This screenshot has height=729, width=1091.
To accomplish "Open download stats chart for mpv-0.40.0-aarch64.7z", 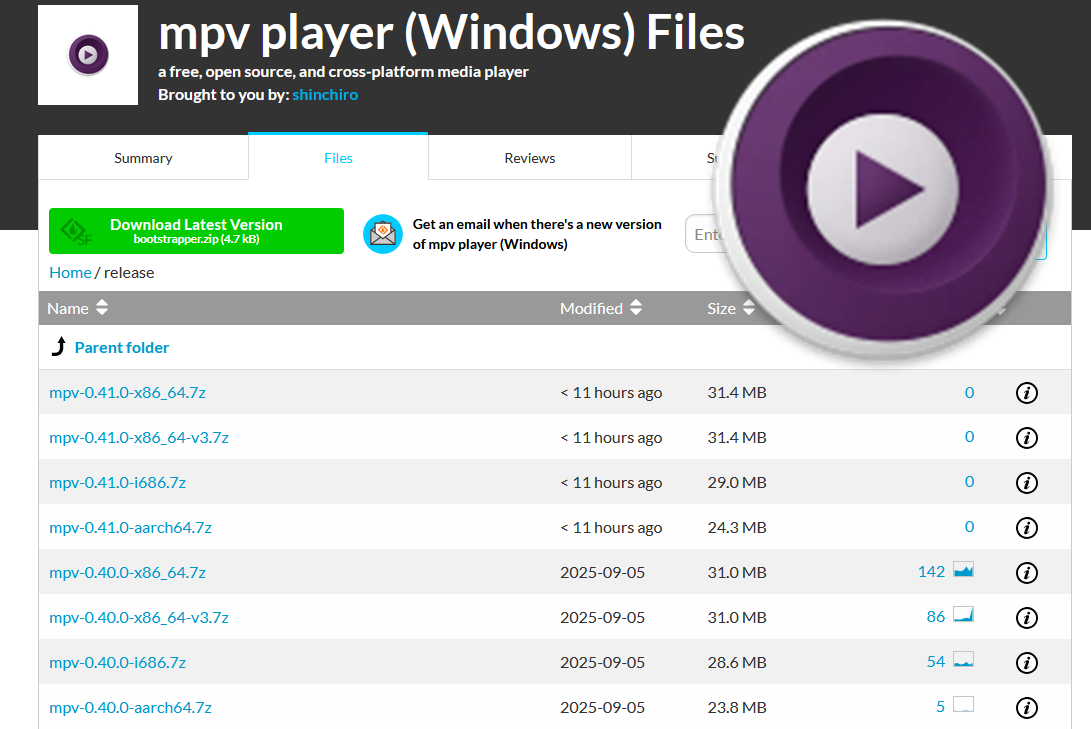I will [964, 705].
